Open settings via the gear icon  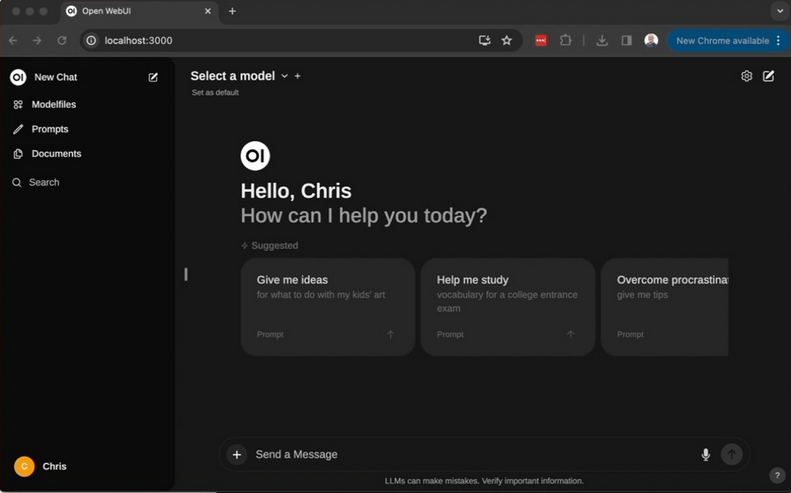tap(747, 76)
